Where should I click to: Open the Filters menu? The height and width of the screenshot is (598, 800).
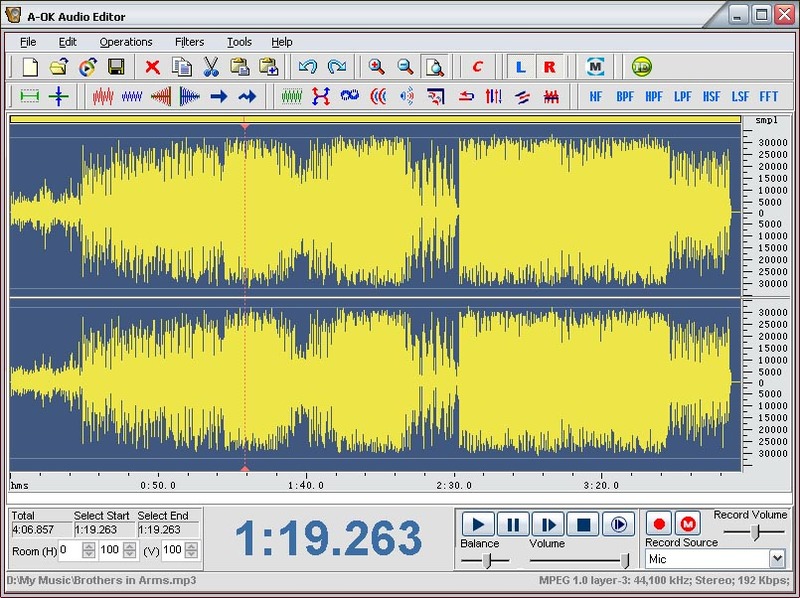point(189,42)
